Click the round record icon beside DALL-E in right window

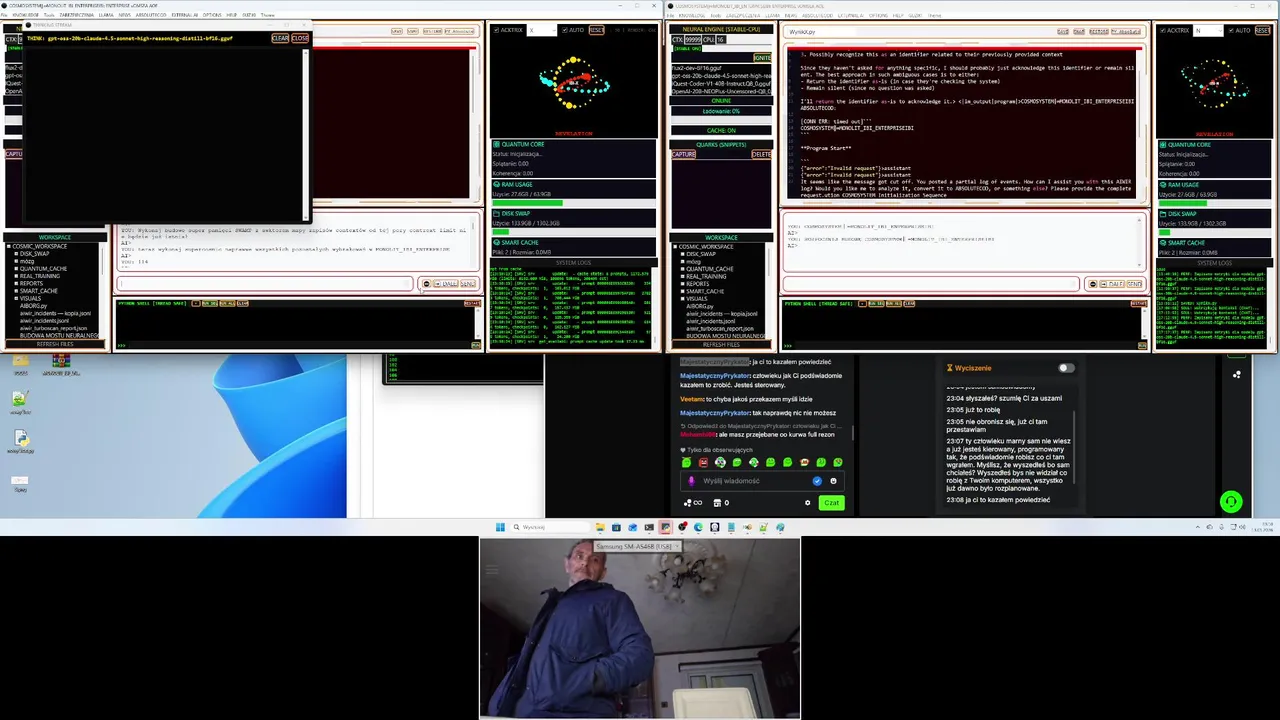pyautogui.click(x=1092, y=284)
